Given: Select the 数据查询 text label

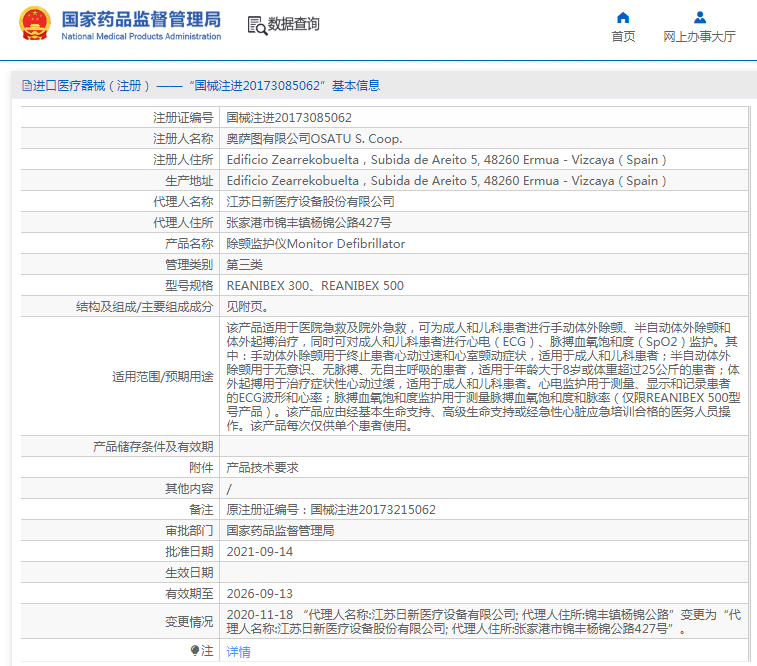Looking at the screenshot, I should 294,24.
